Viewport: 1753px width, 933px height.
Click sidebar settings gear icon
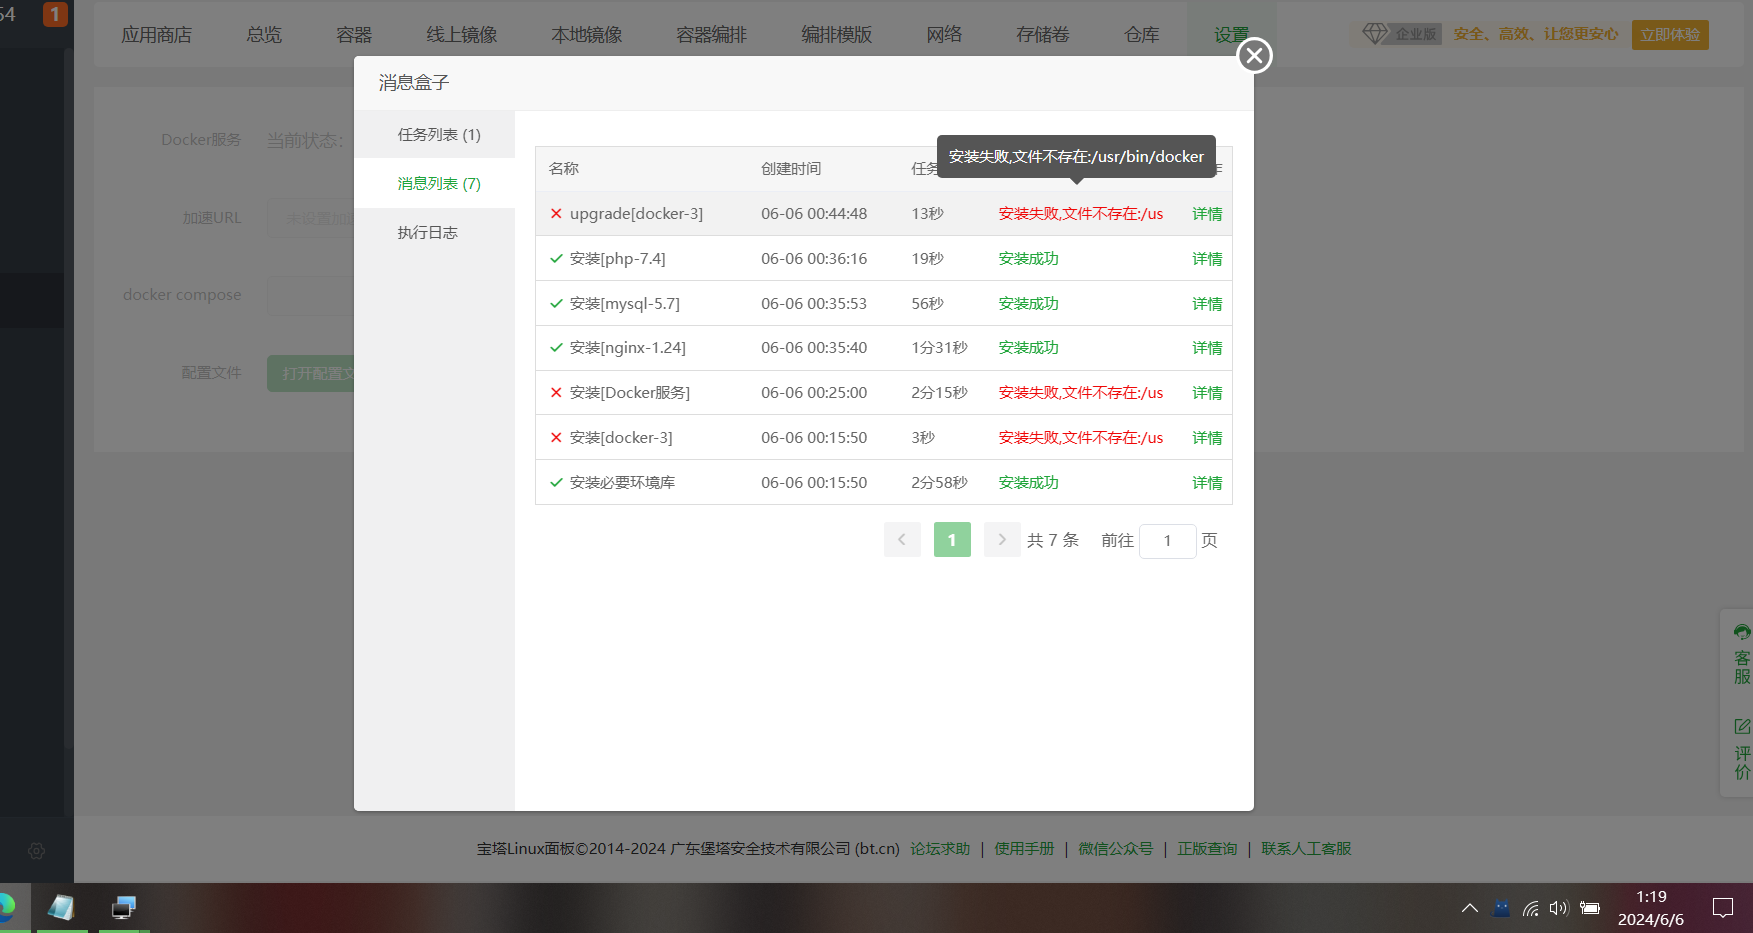[37, 851]
